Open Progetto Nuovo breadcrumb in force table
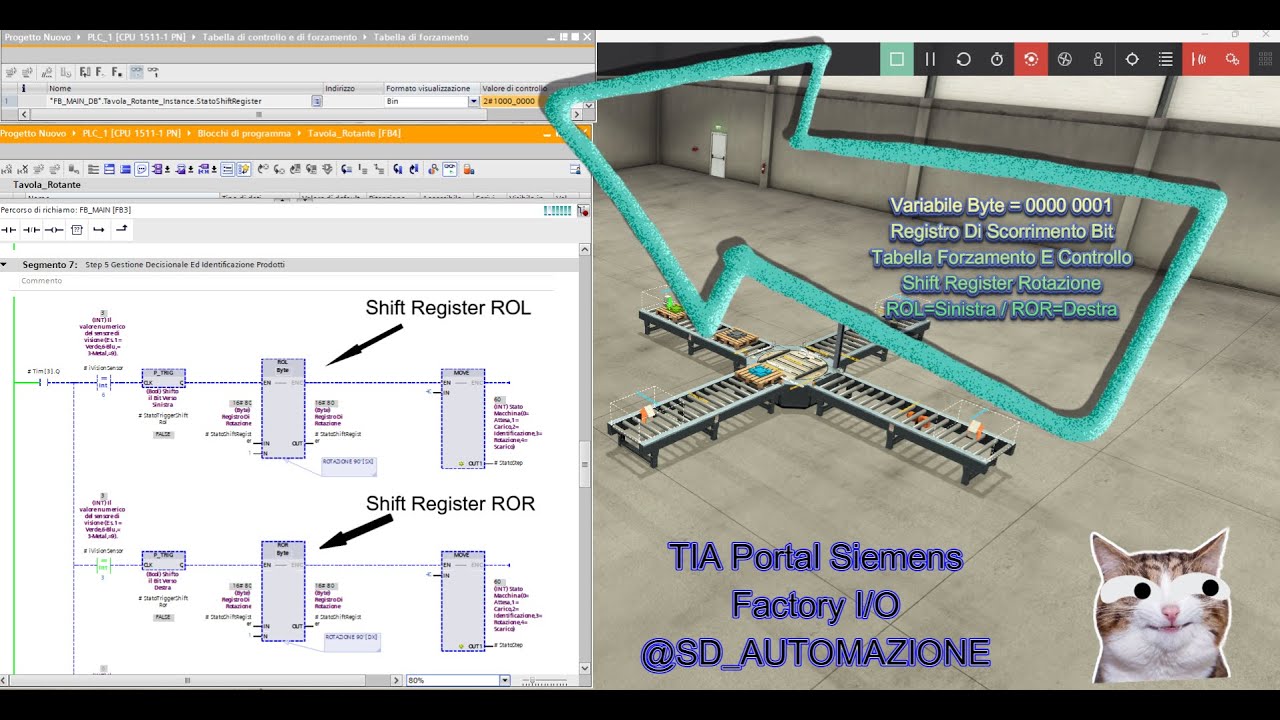1280x720 pixels. coord(37,37)
